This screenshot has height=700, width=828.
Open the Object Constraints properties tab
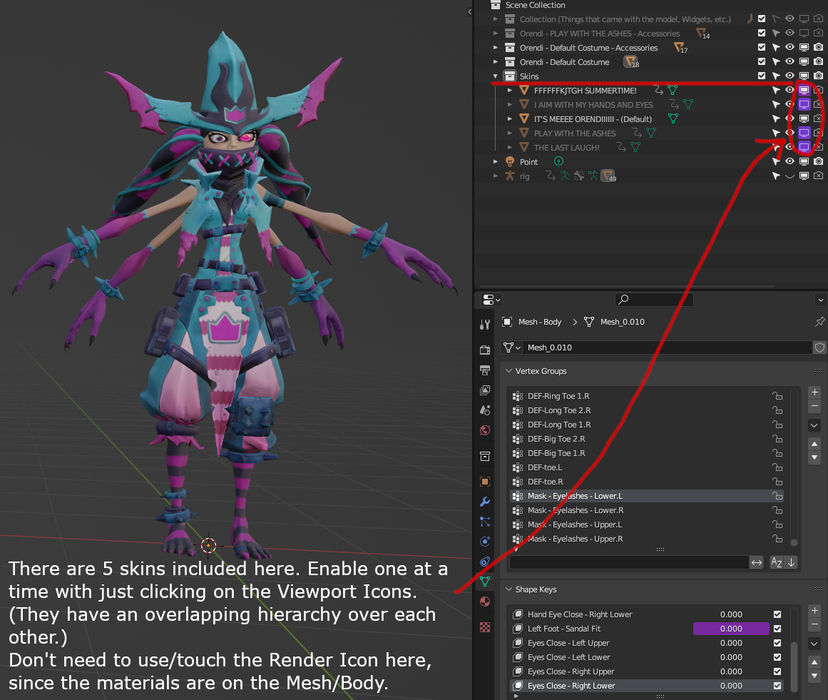(485, 562)
